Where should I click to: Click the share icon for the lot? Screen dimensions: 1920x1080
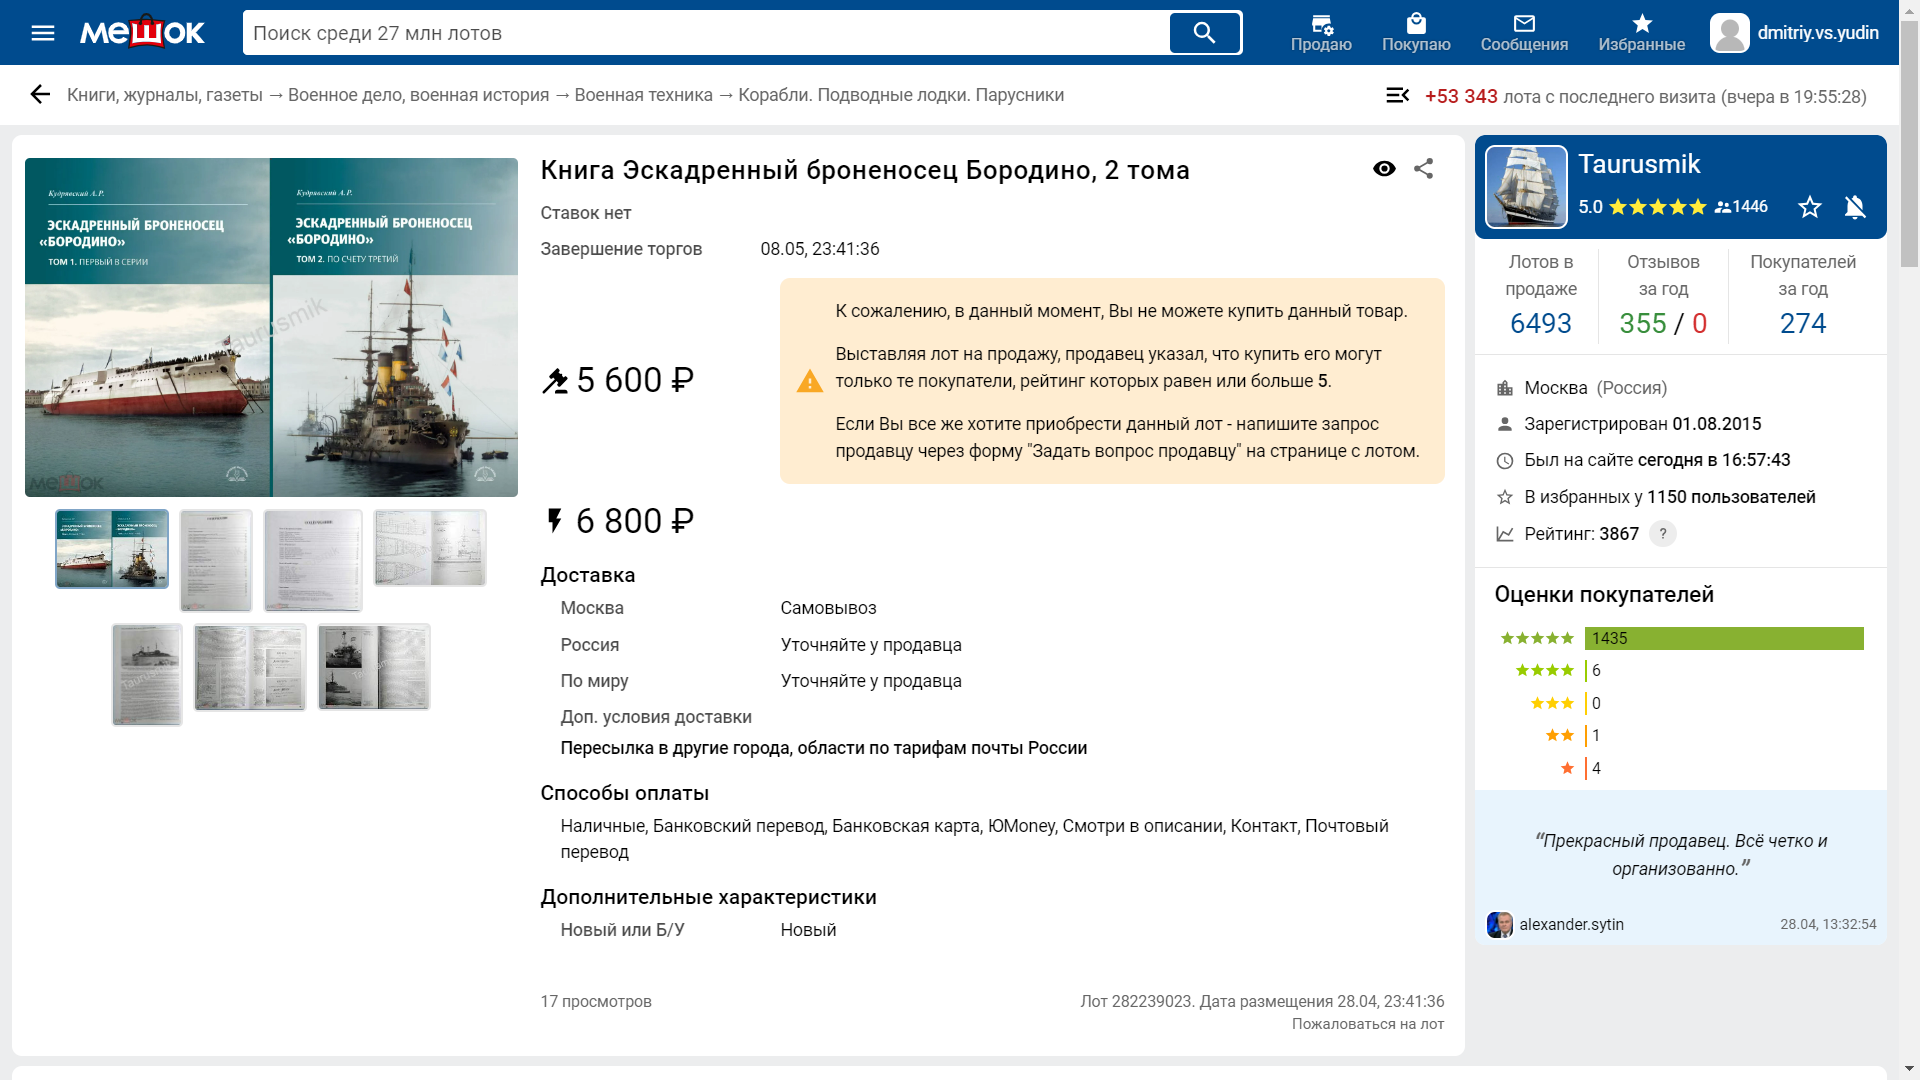1423,169
